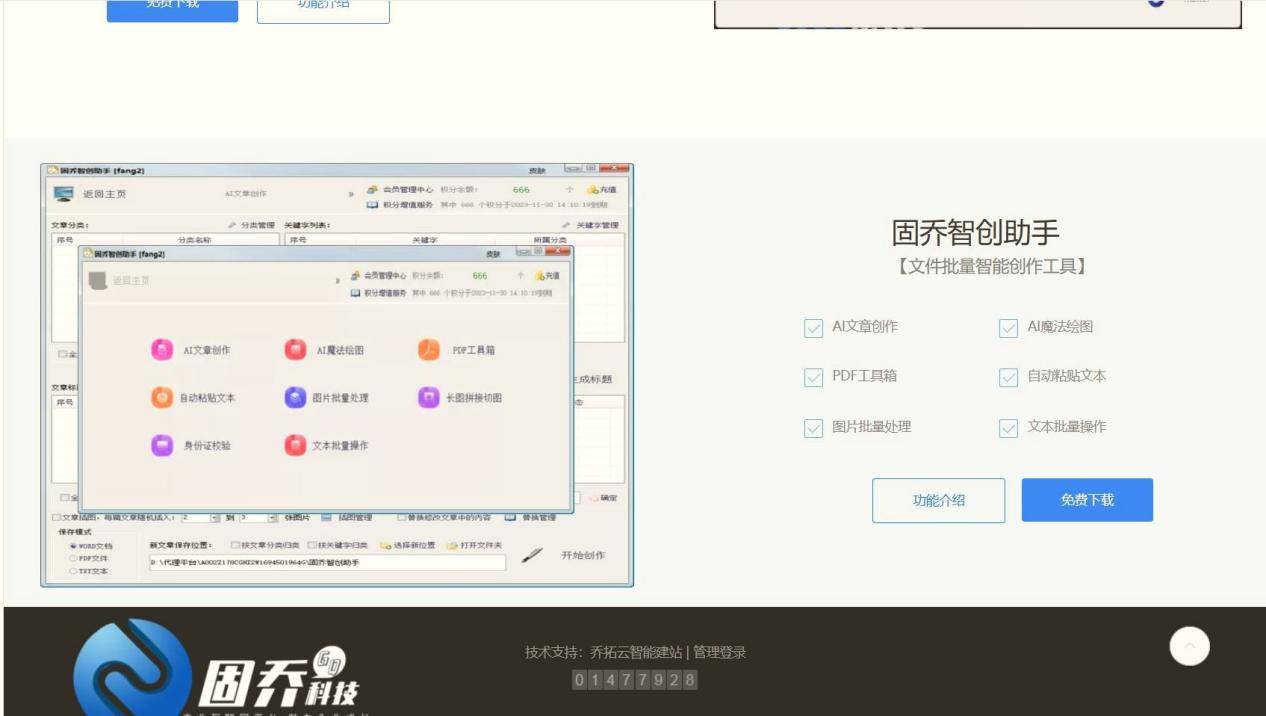This screenshot has width=1266, height=716.
Task: Select the WORD文档 save mode radio button
Action: point(73,546)
